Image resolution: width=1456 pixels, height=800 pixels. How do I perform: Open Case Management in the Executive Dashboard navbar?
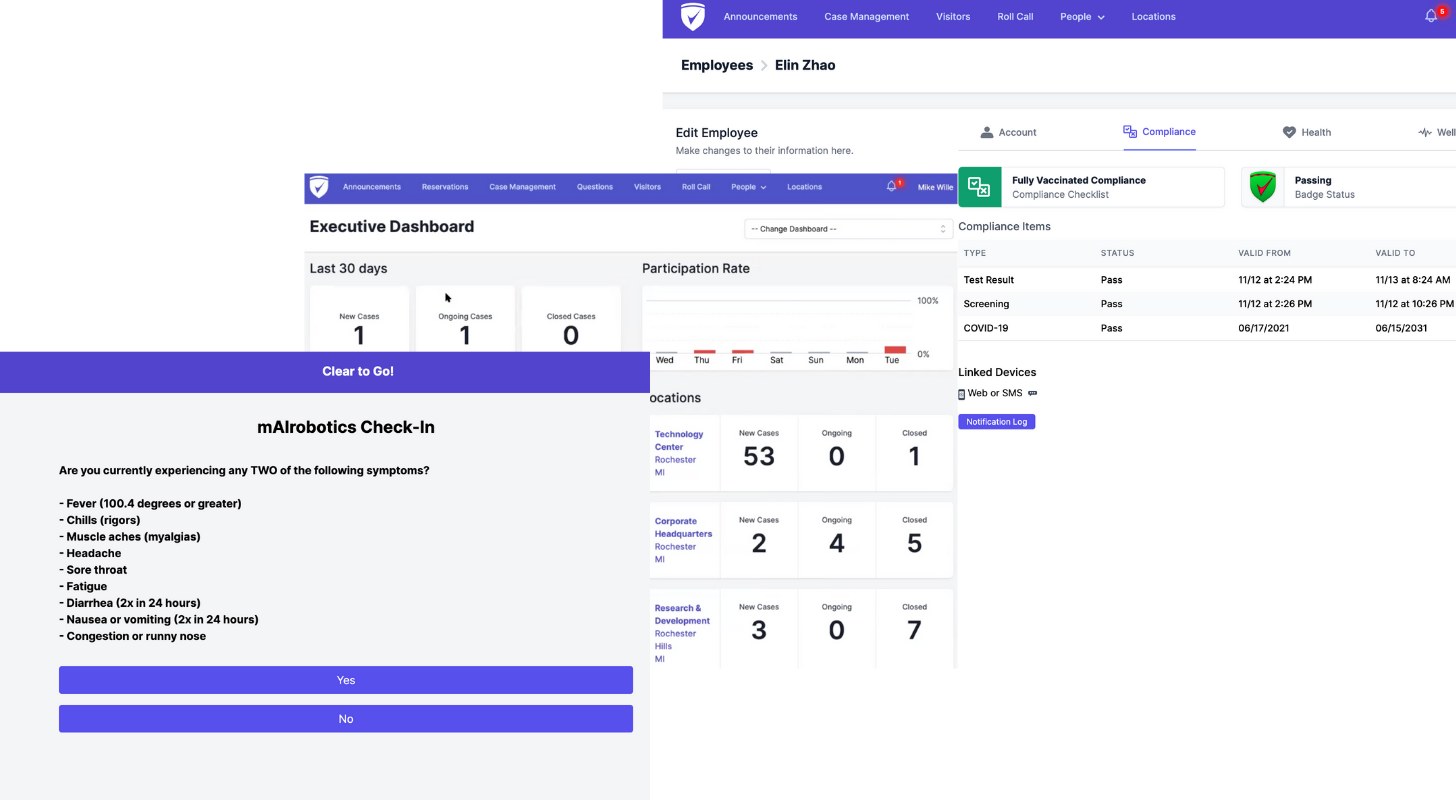523,187
